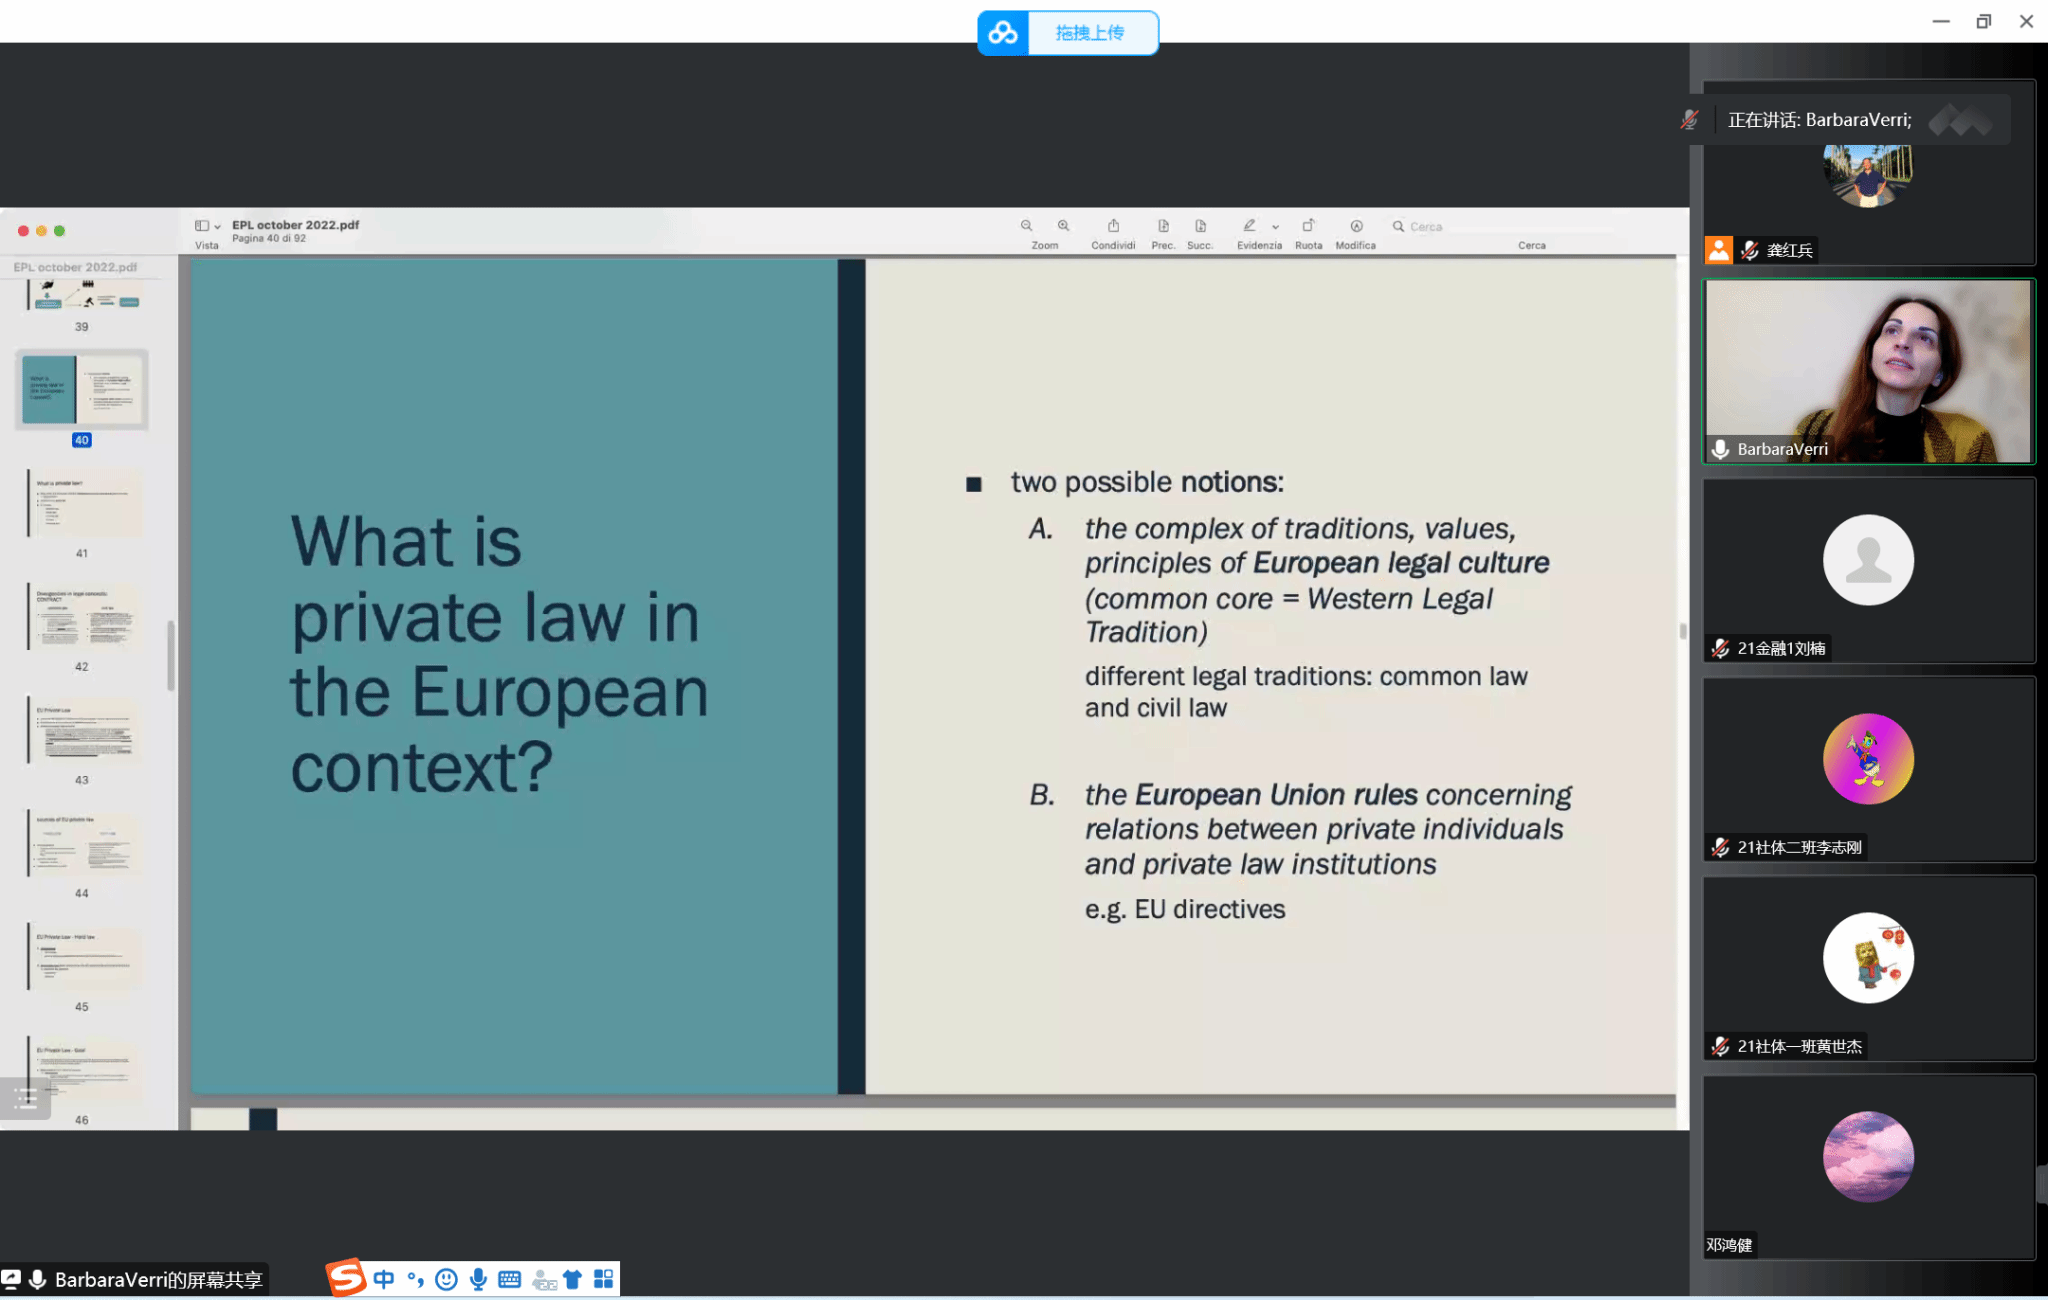Go to next page with Succ. icon
2048x1300 pixels.
click(x=1200, y=226)
